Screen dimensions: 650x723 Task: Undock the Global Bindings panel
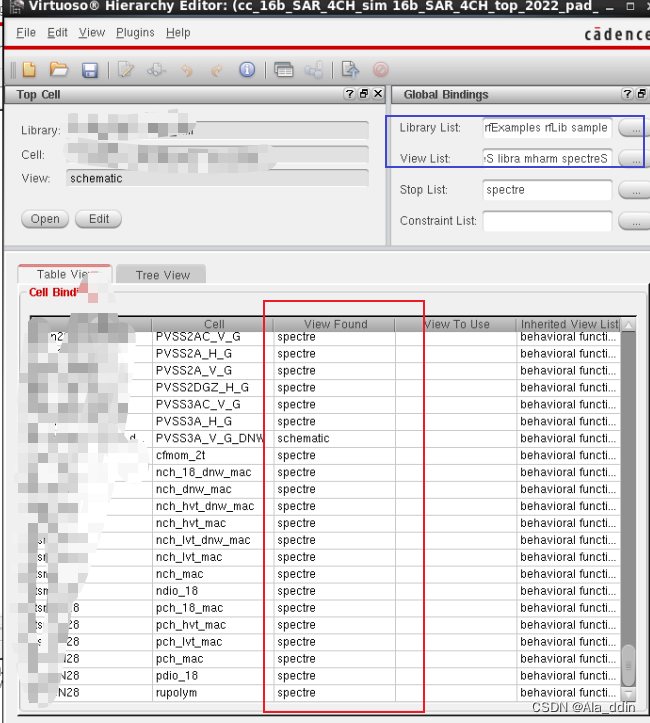(641, 94)
